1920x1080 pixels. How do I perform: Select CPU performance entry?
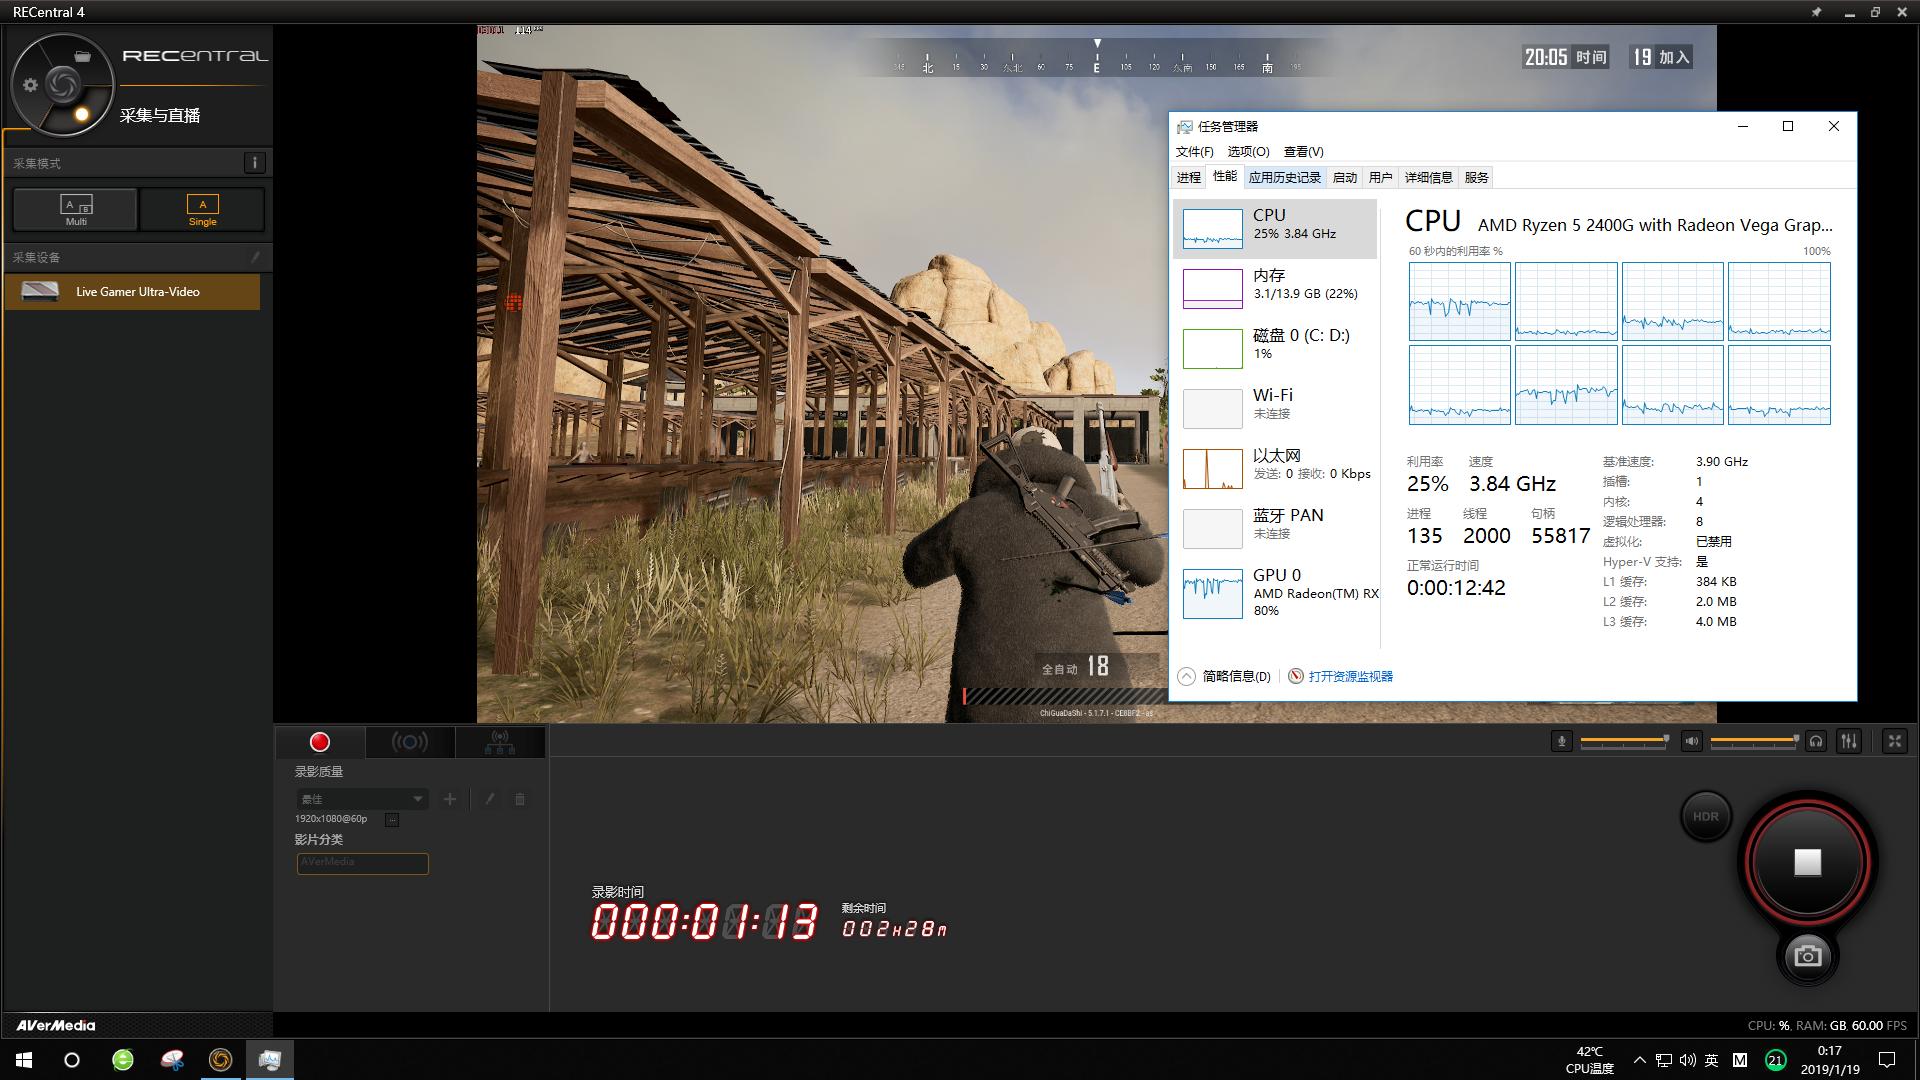(x=1275, y=228)
